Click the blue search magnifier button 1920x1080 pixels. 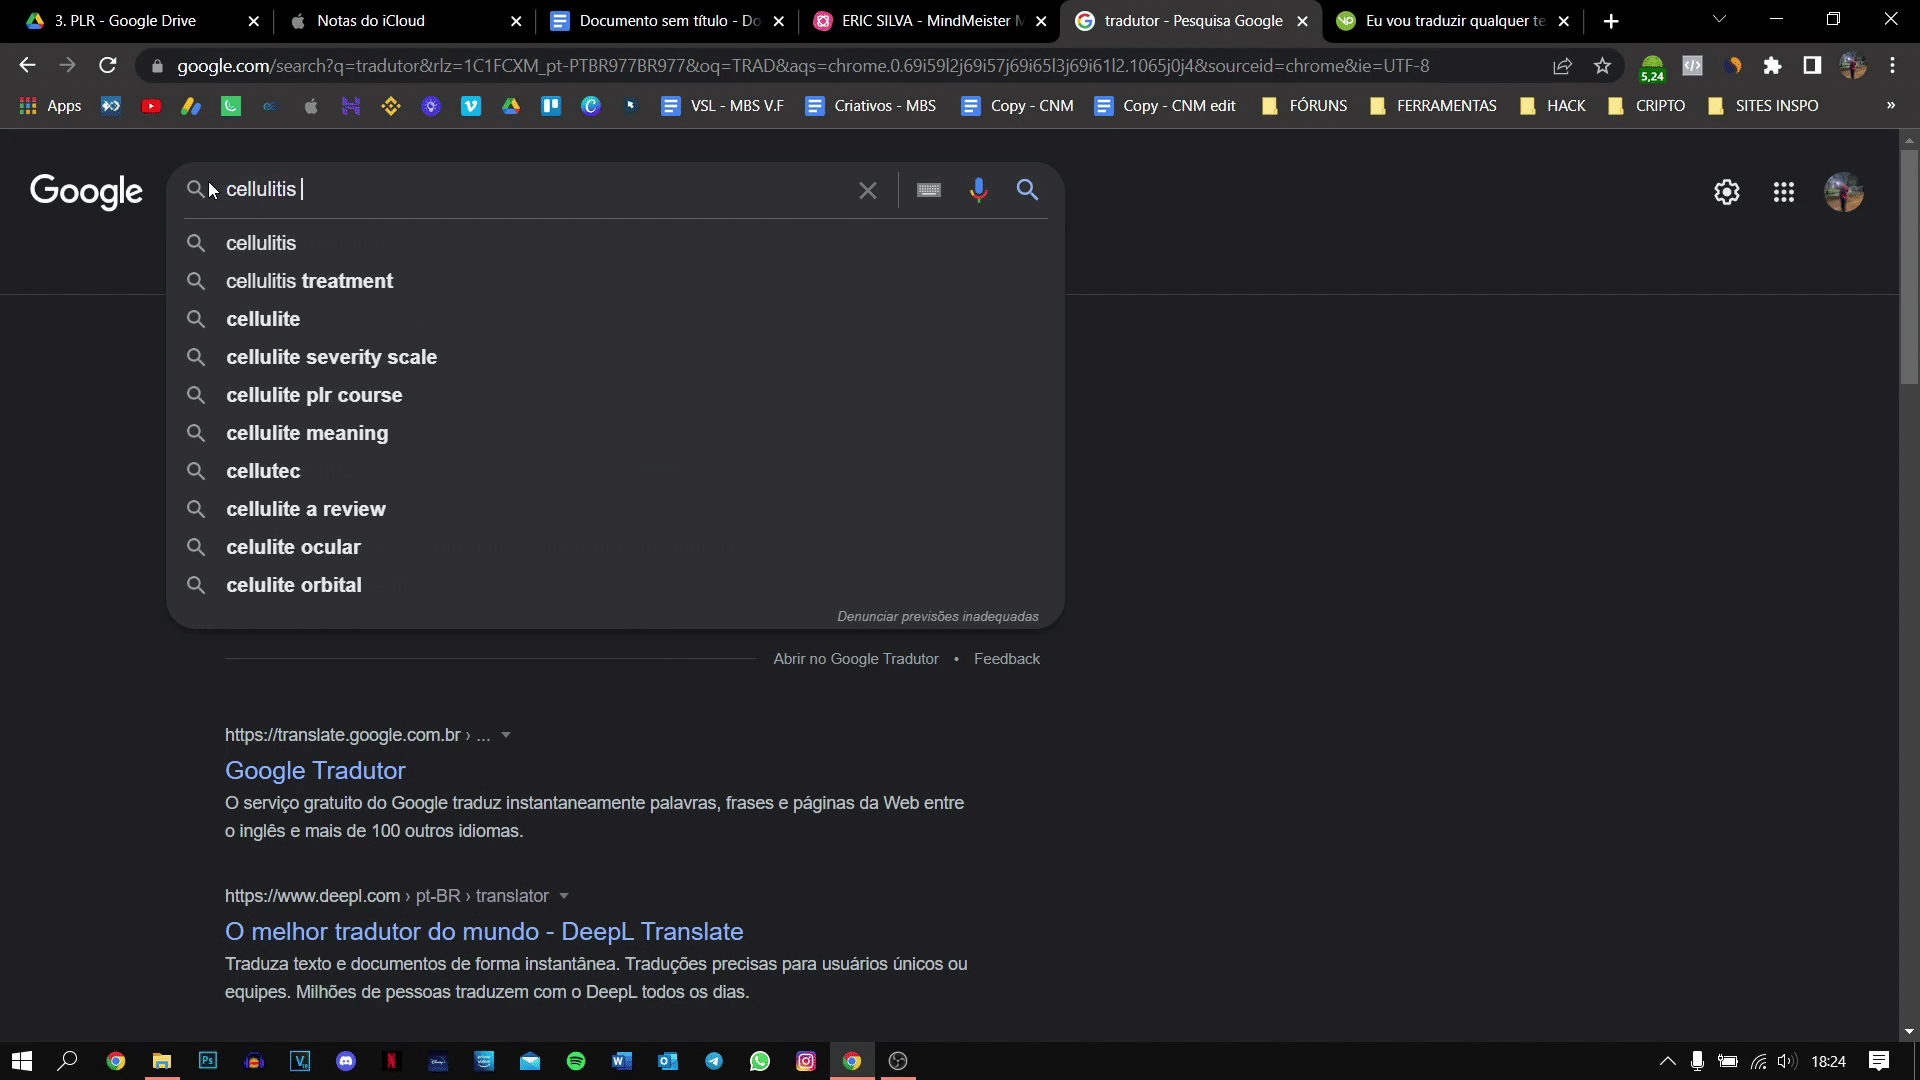pos(1027,190)
